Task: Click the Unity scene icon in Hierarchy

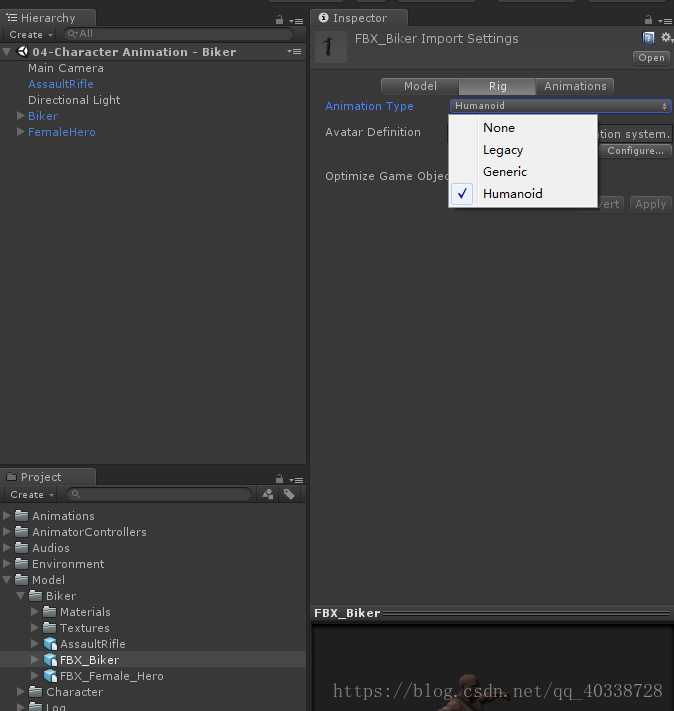Action: point(22,52)
